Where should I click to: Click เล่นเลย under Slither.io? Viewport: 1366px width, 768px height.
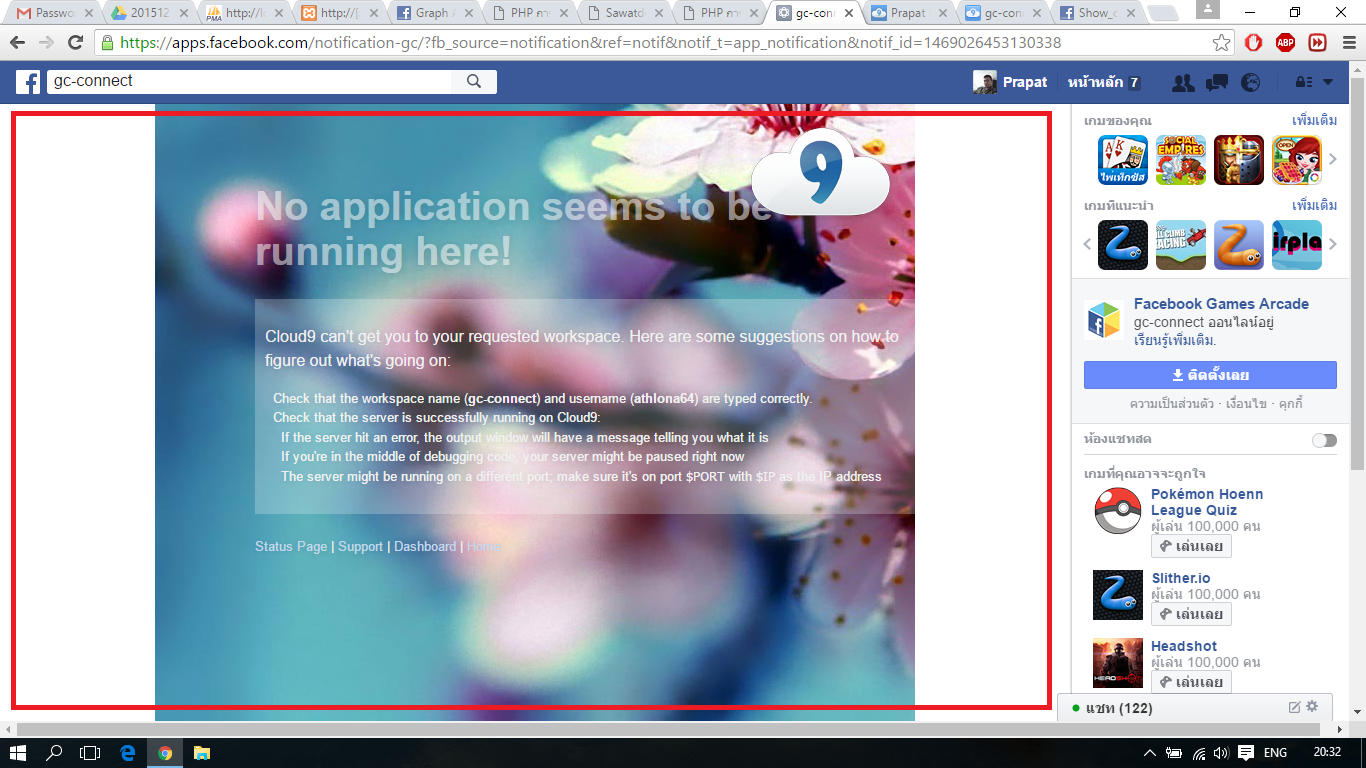pos(1191,614)
